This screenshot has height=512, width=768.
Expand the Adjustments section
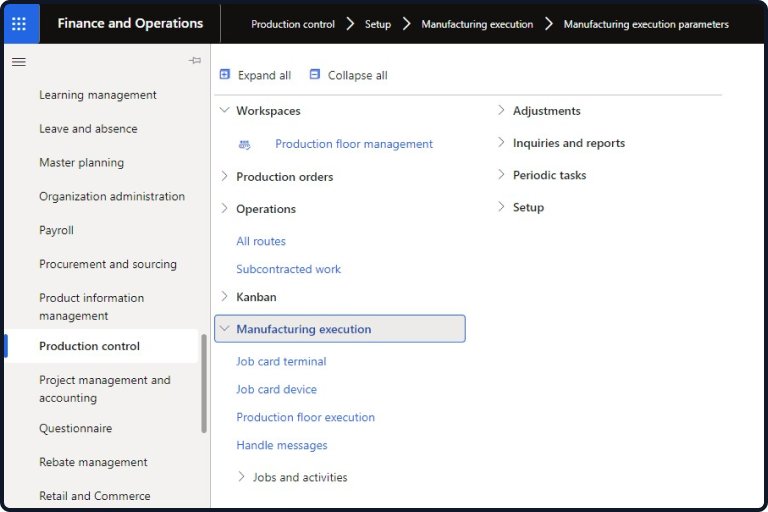(x=501, y=110)
